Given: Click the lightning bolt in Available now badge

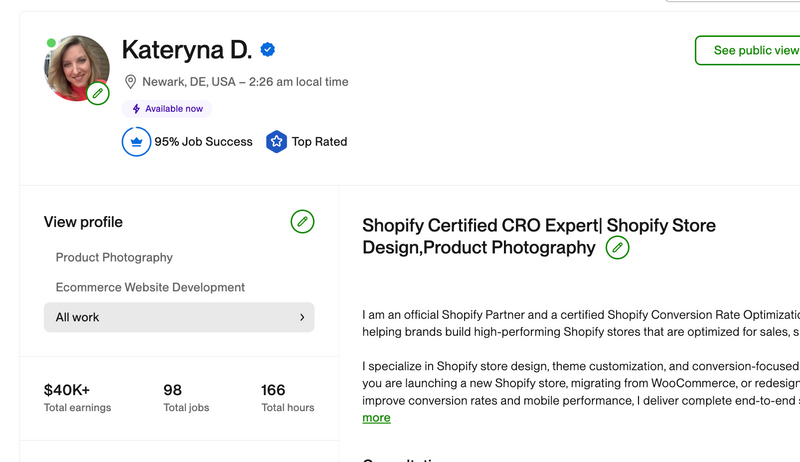Looking at the screenshot, I should click(136, 109).
